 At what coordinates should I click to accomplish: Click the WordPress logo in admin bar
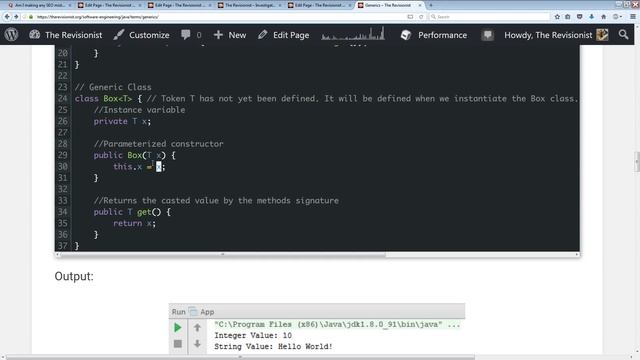[x=11, y=35]
